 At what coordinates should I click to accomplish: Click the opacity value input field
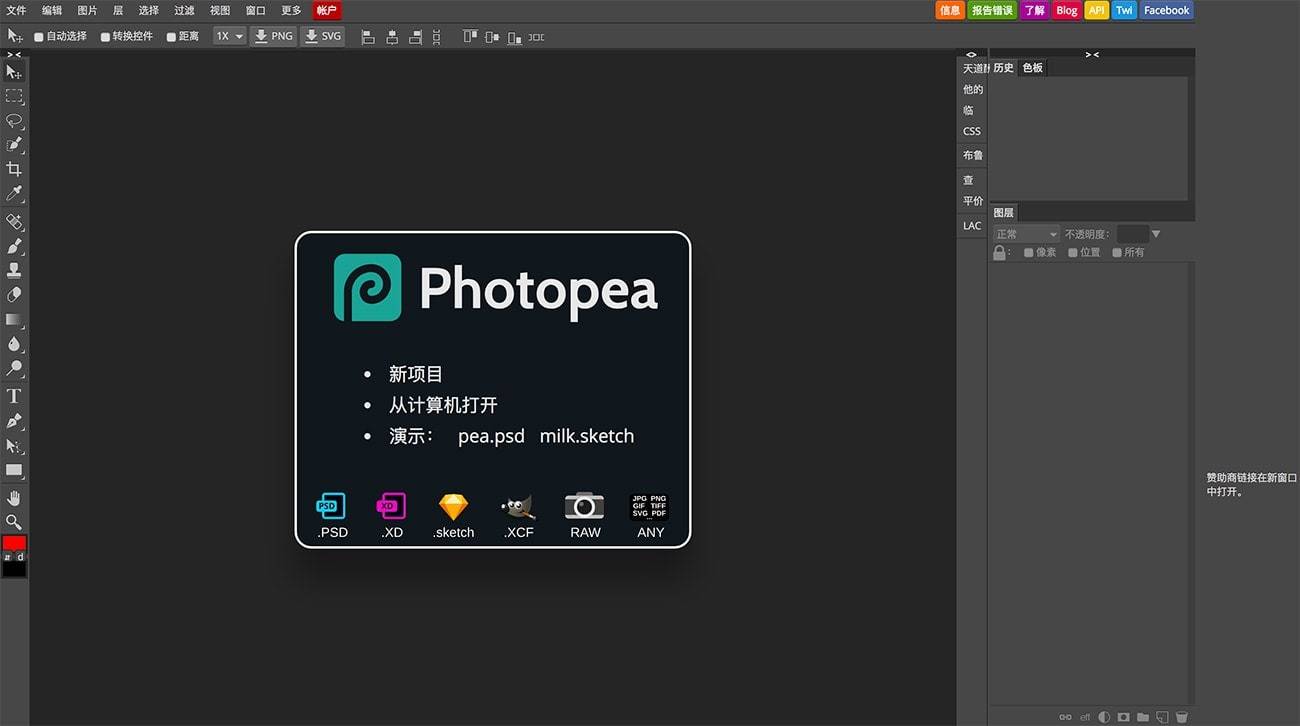pyautogui.click(x=1132, y=234)
